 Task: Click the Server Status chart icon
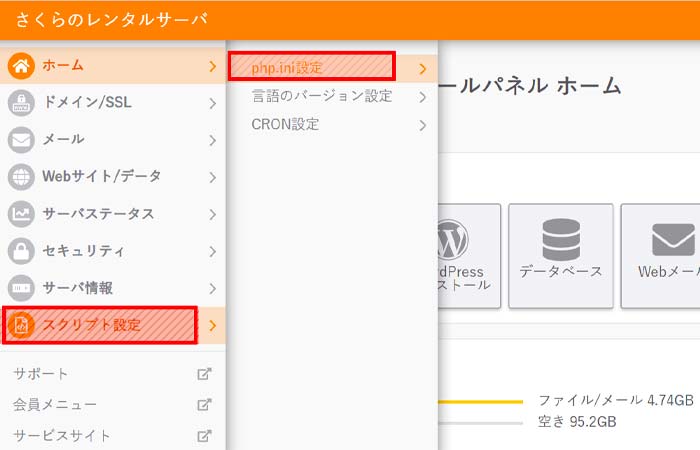click(x=21, y=214)
